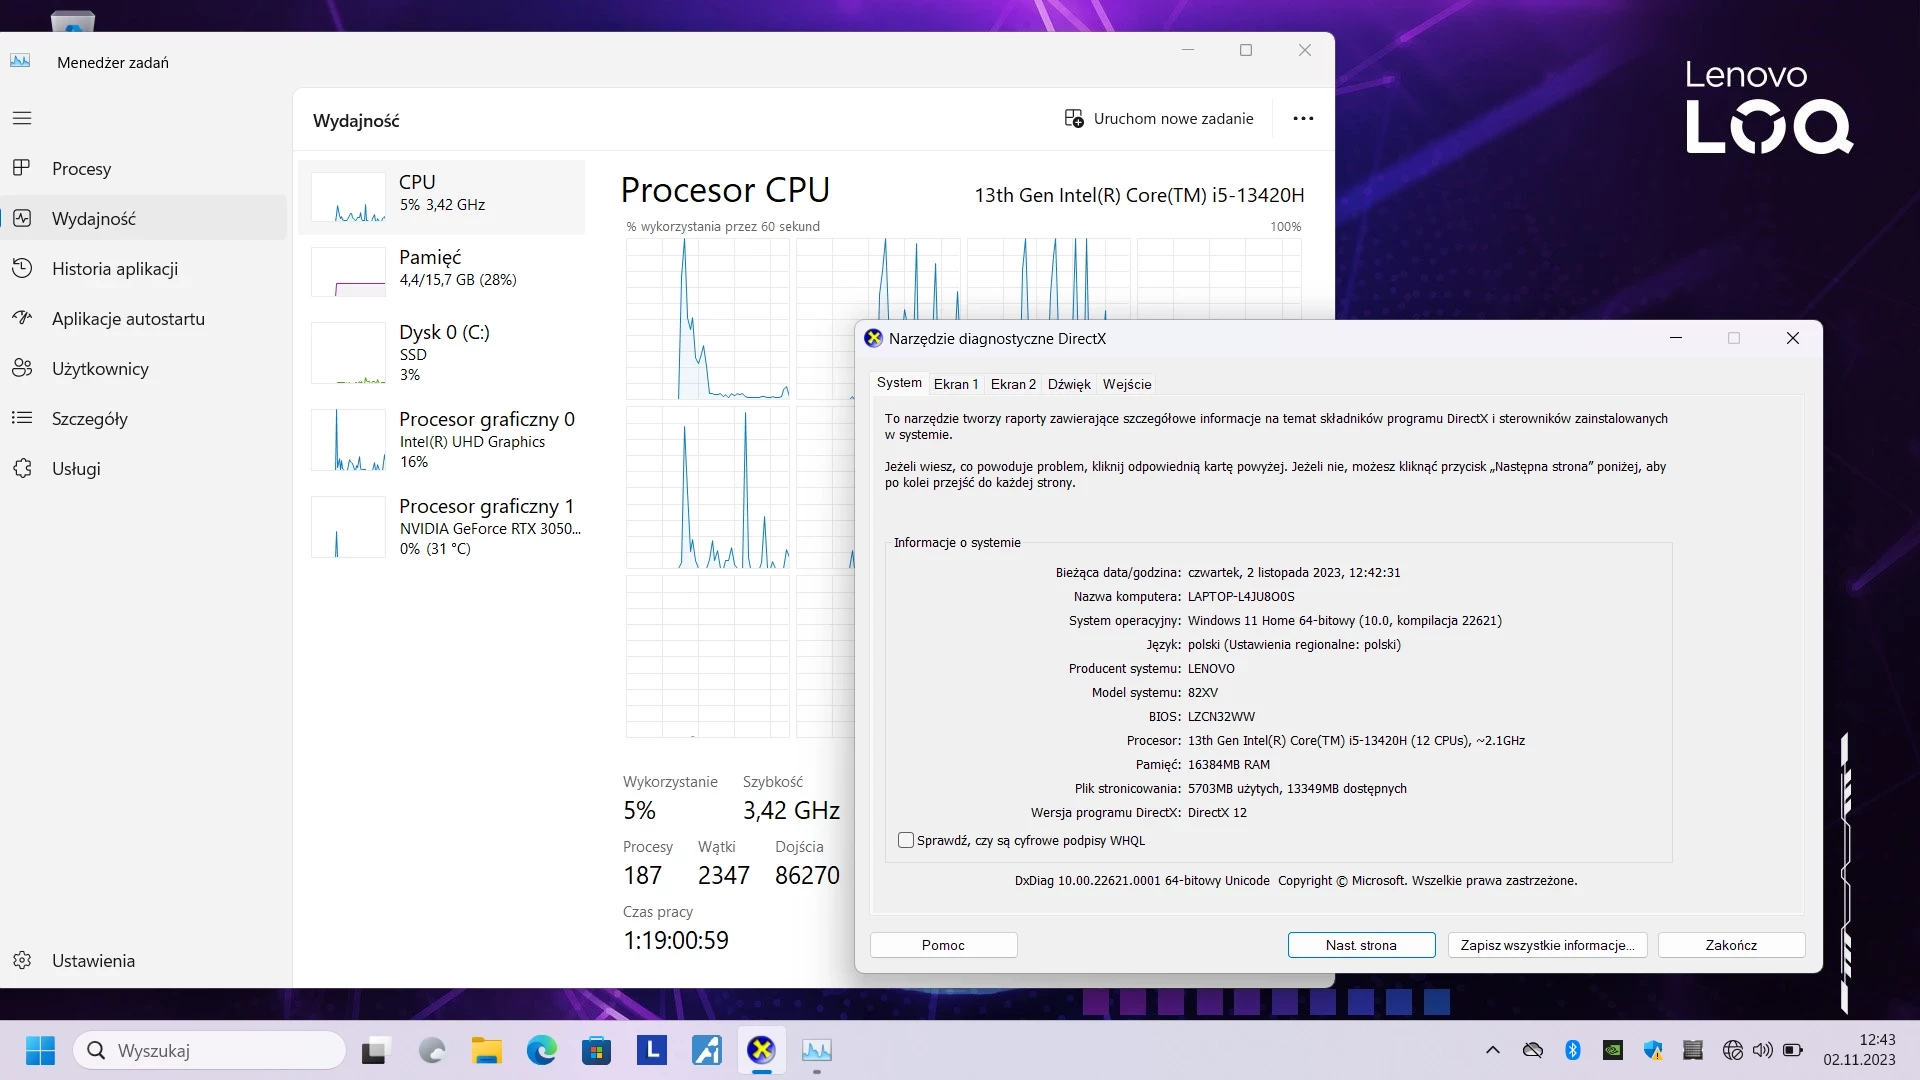The image size is (1920, 1080).
Task: Click the Nast. strona button
Action: [x=1361, y=945]
